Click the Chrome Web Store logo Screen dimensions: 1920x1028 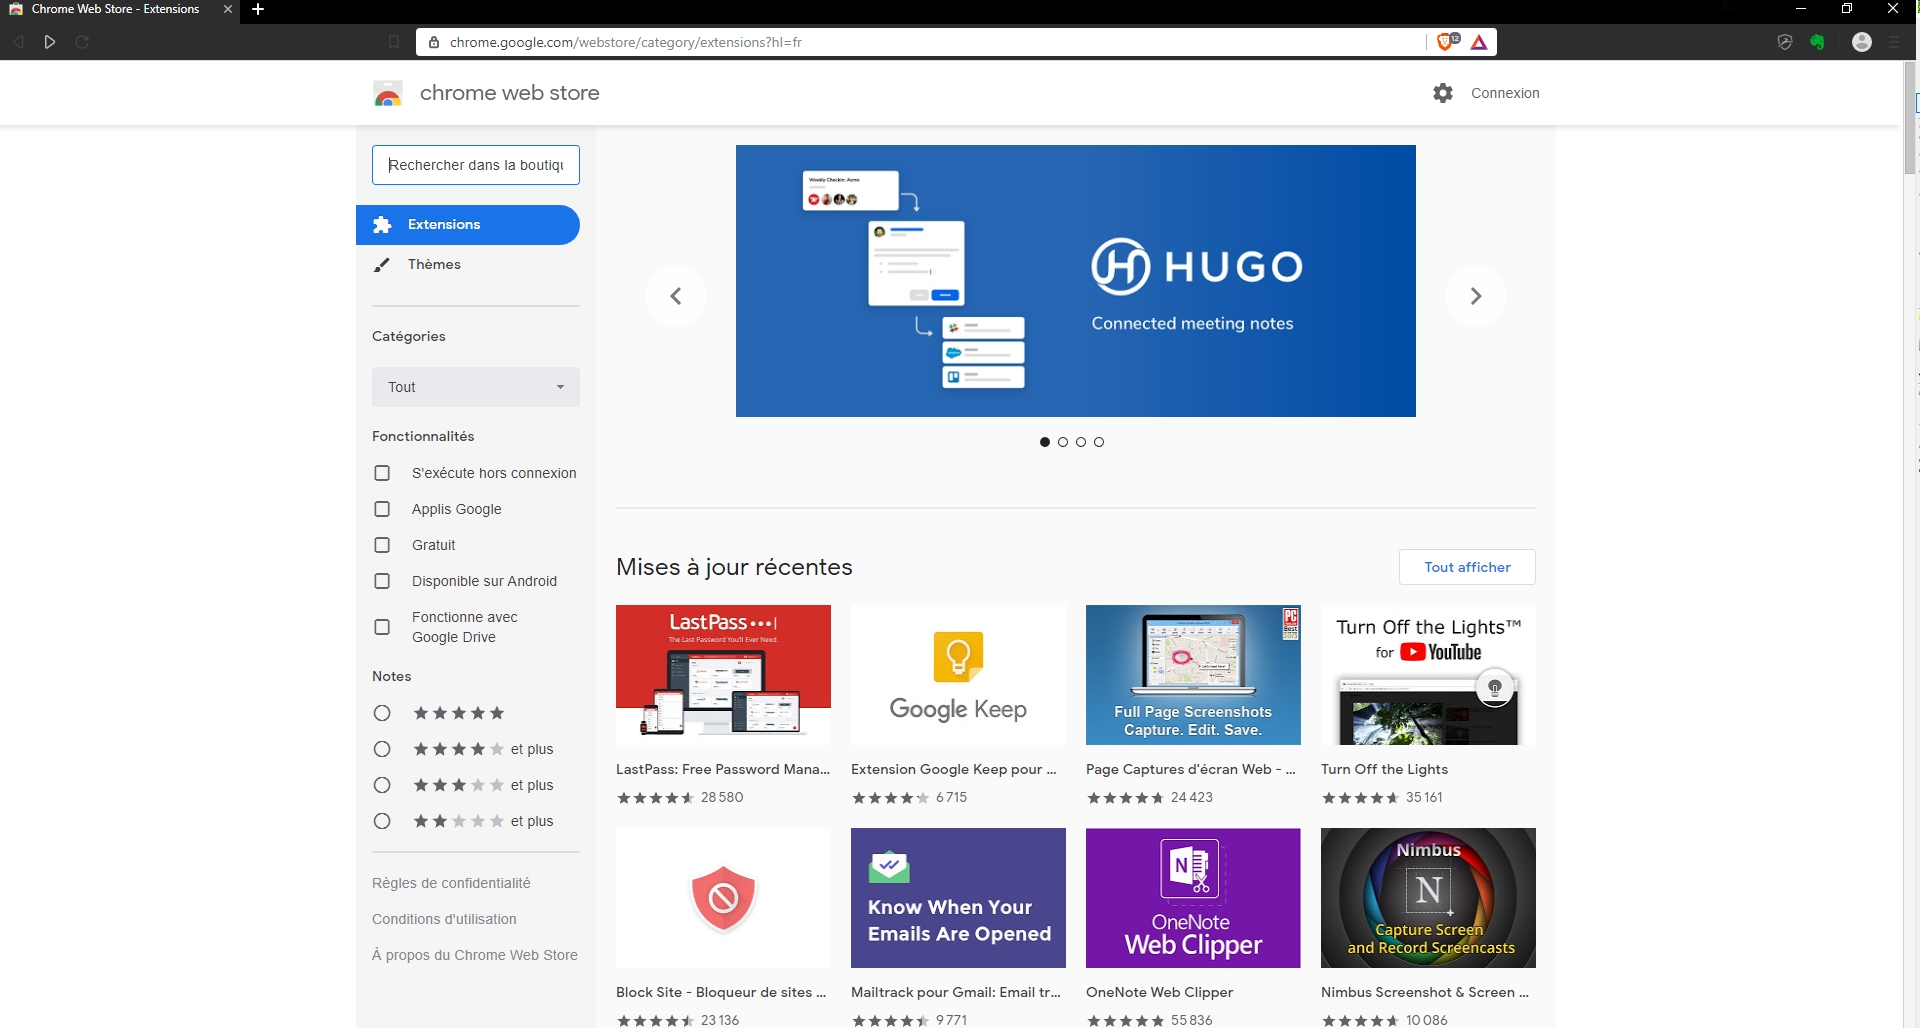pos(388,93)
